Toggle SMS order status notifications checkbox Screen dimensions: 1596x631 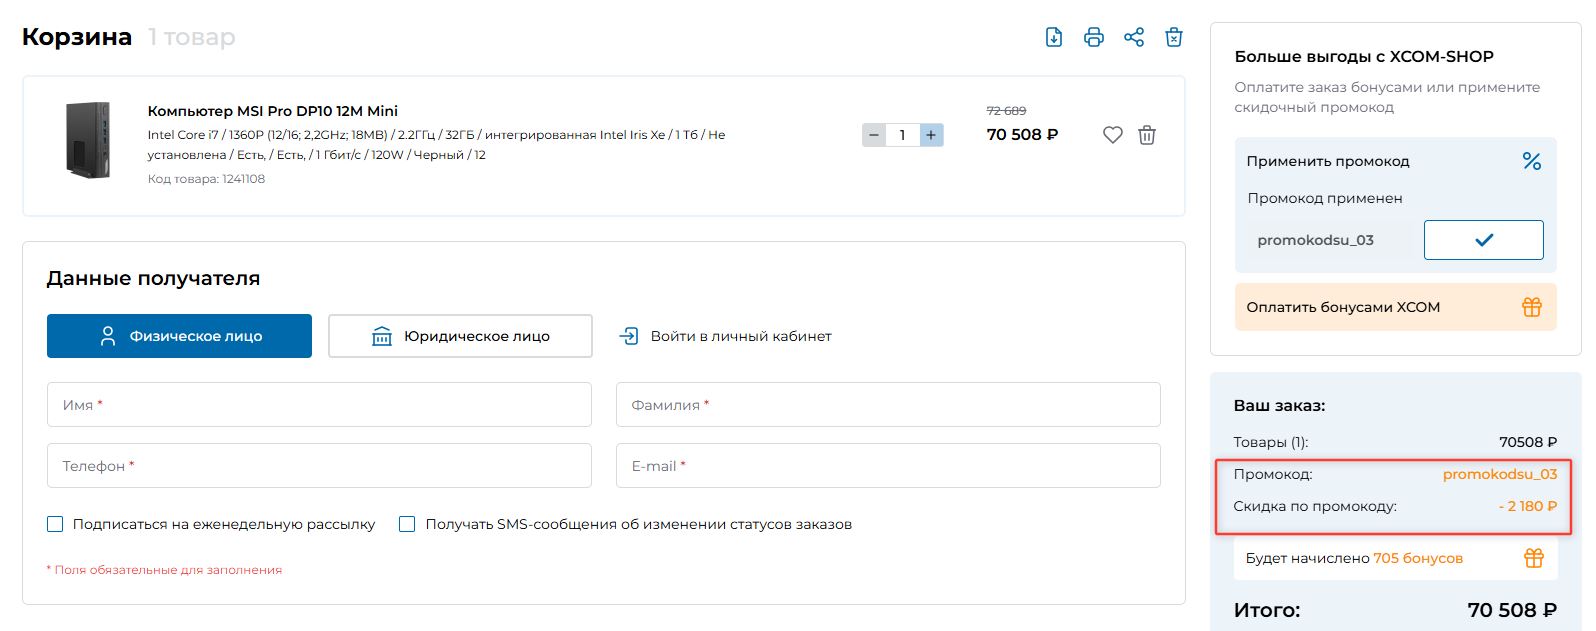tap(407, 524)
